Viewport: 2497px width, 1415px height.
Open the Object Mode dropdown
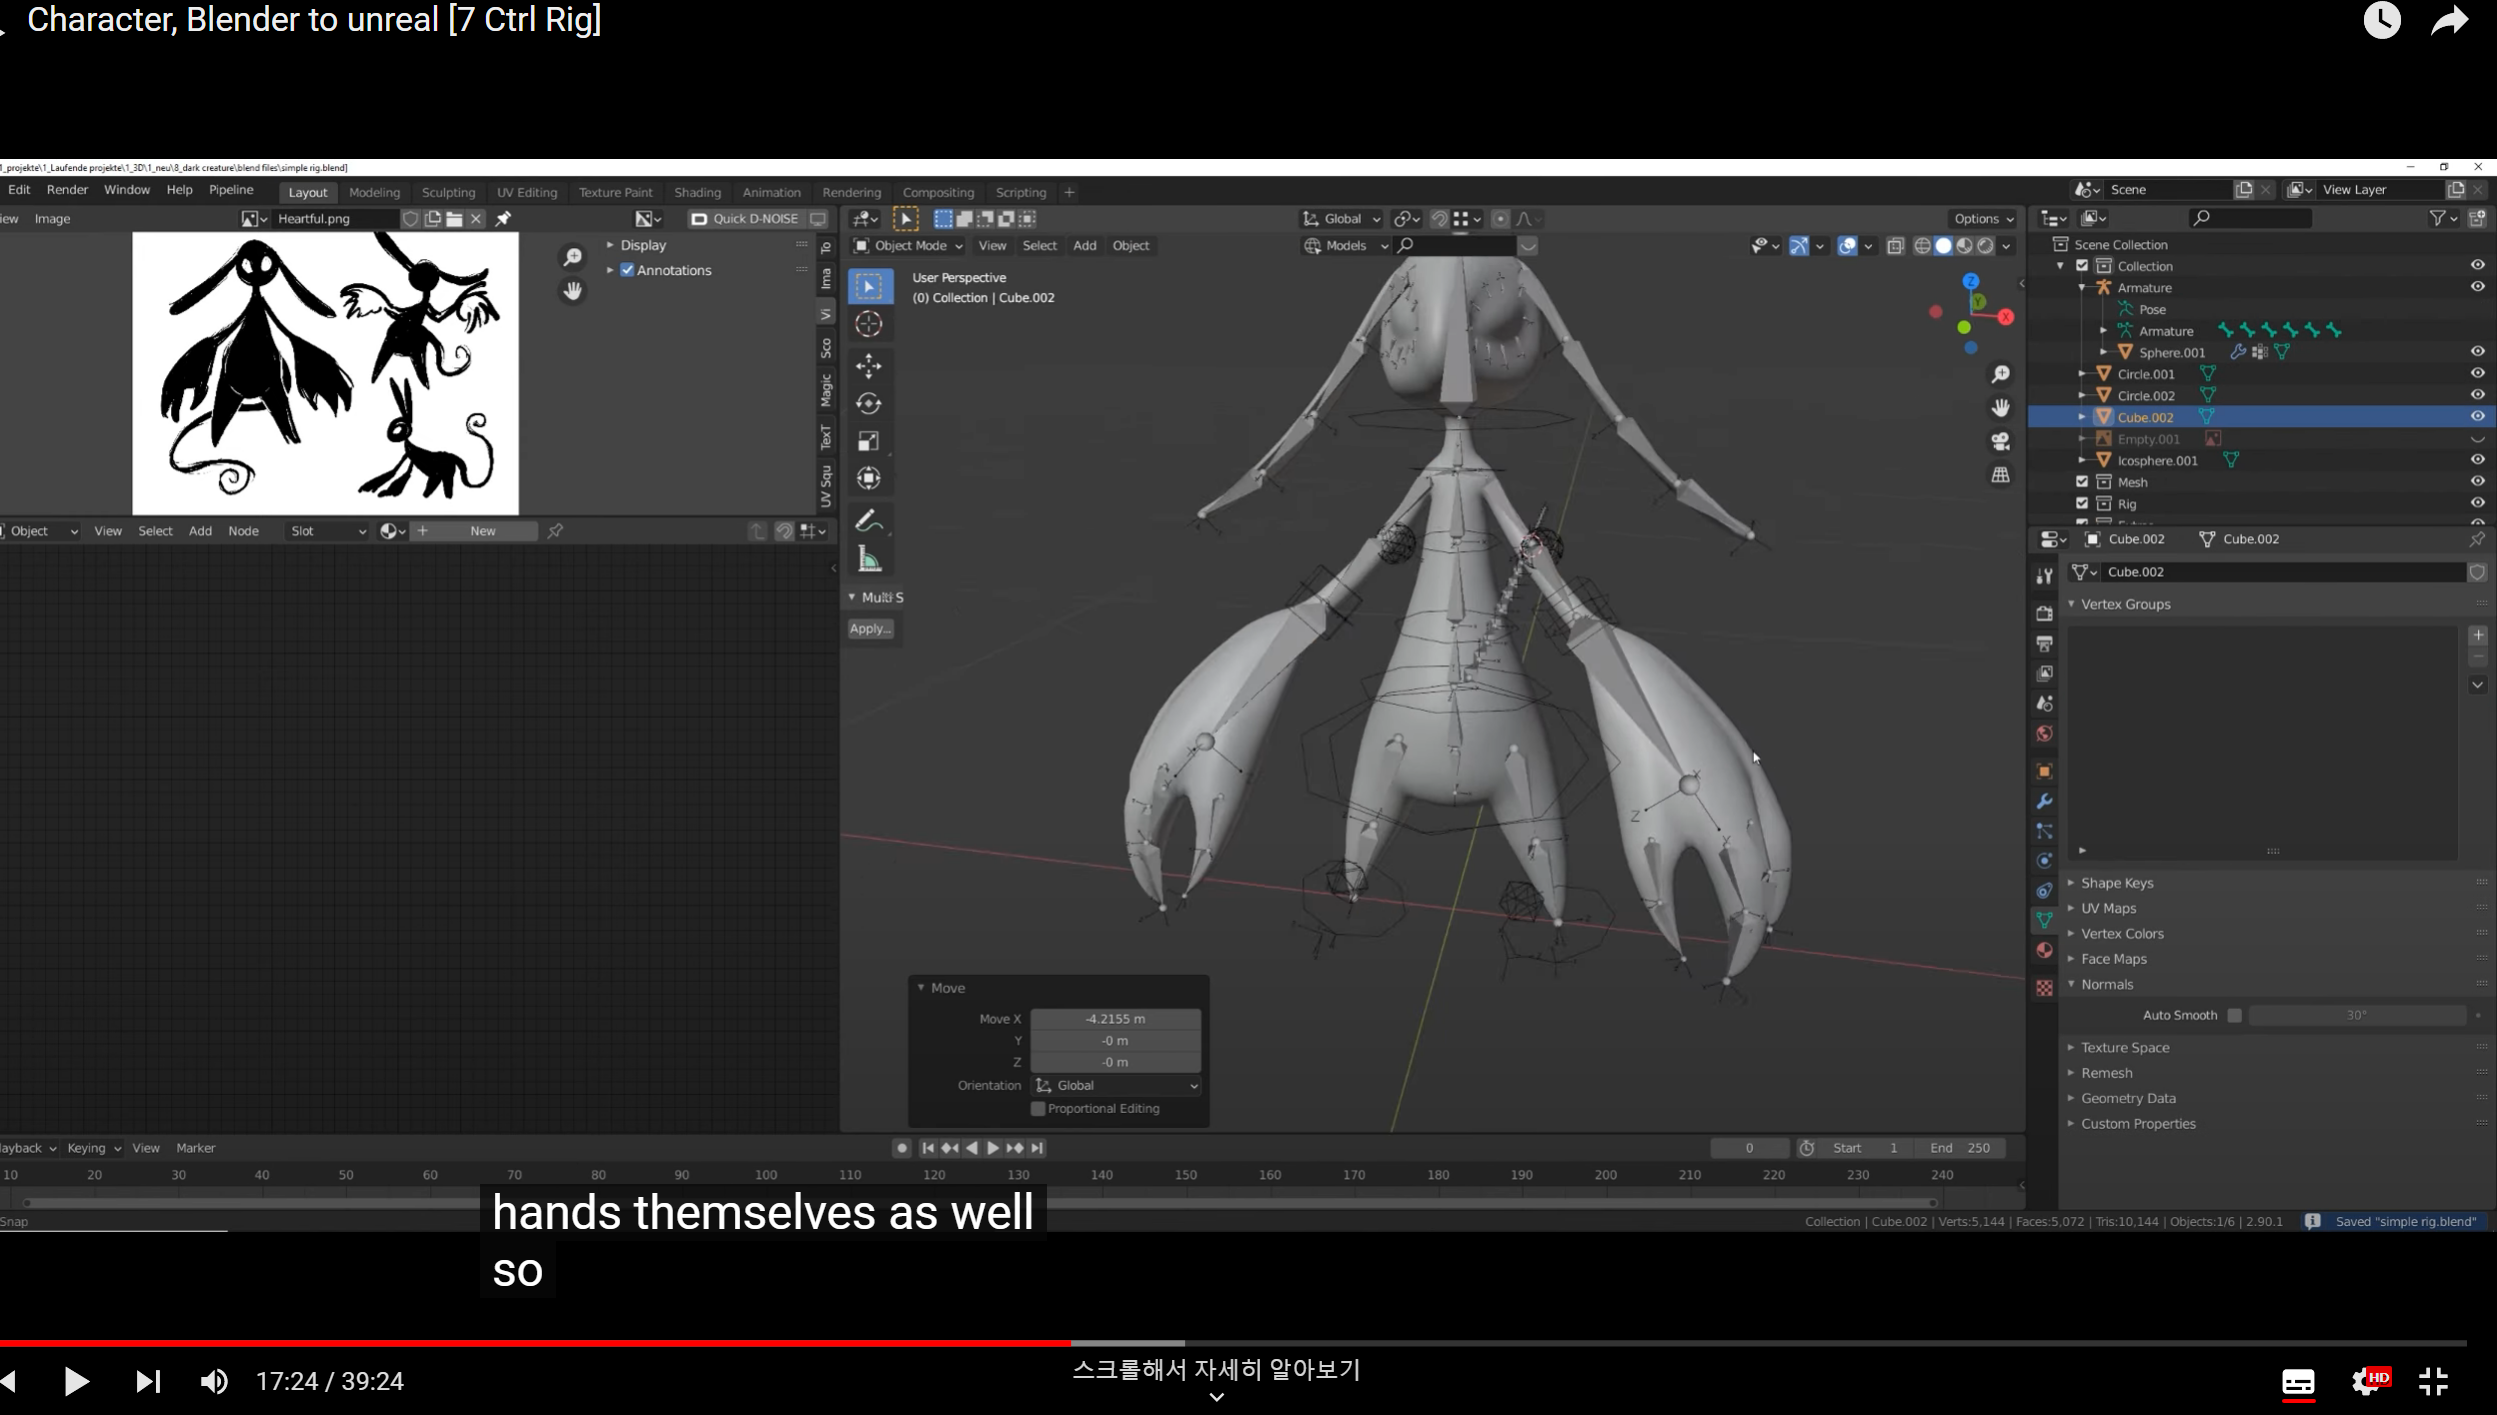pos(907,246)
